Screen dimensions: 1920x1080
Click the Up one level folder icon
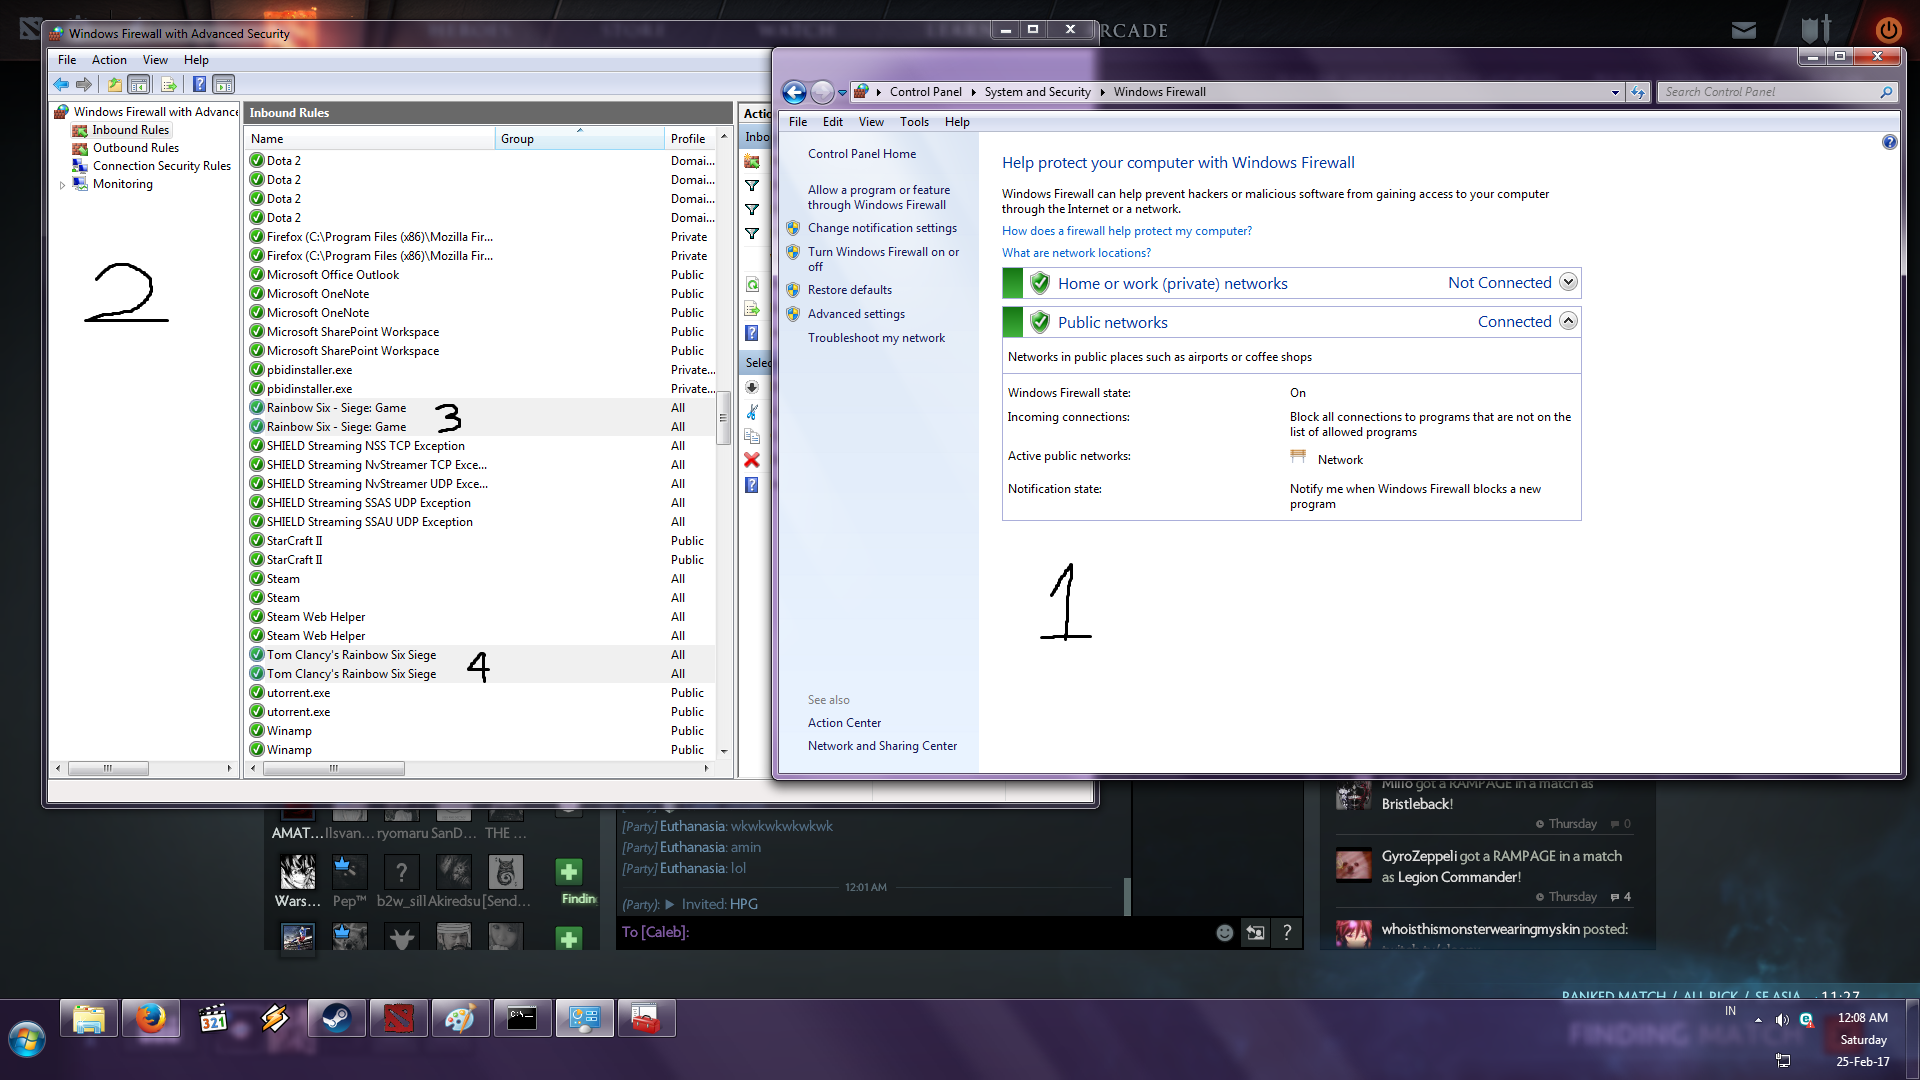(114, 85)
